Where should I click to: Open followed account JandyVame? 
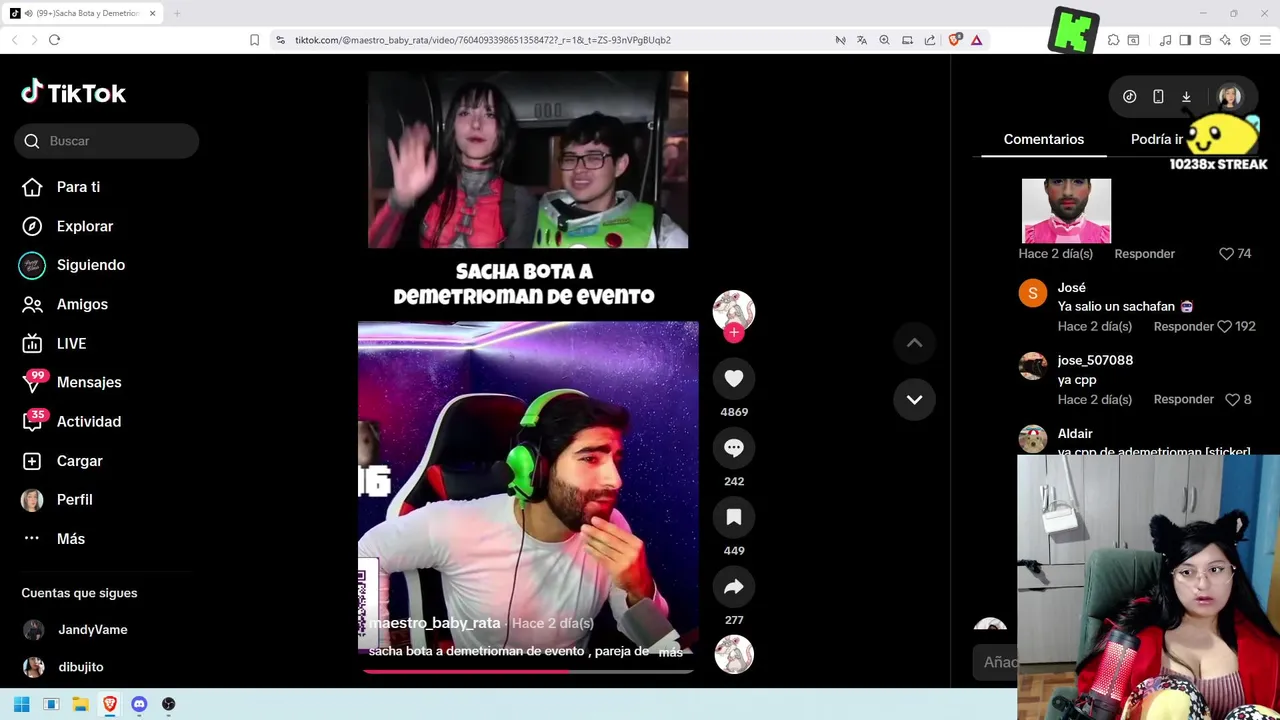[x=75, y=630]
